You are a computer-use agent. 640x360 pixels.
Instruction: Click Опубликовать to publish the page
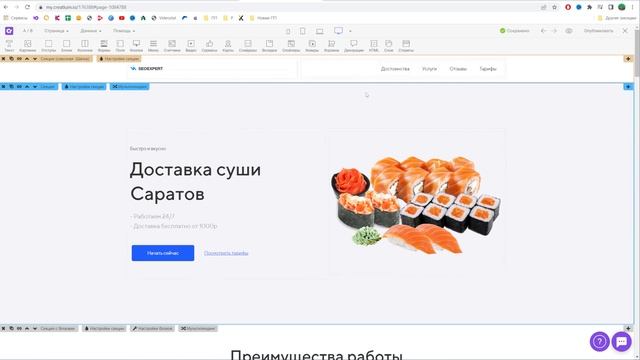coord(598,31)
